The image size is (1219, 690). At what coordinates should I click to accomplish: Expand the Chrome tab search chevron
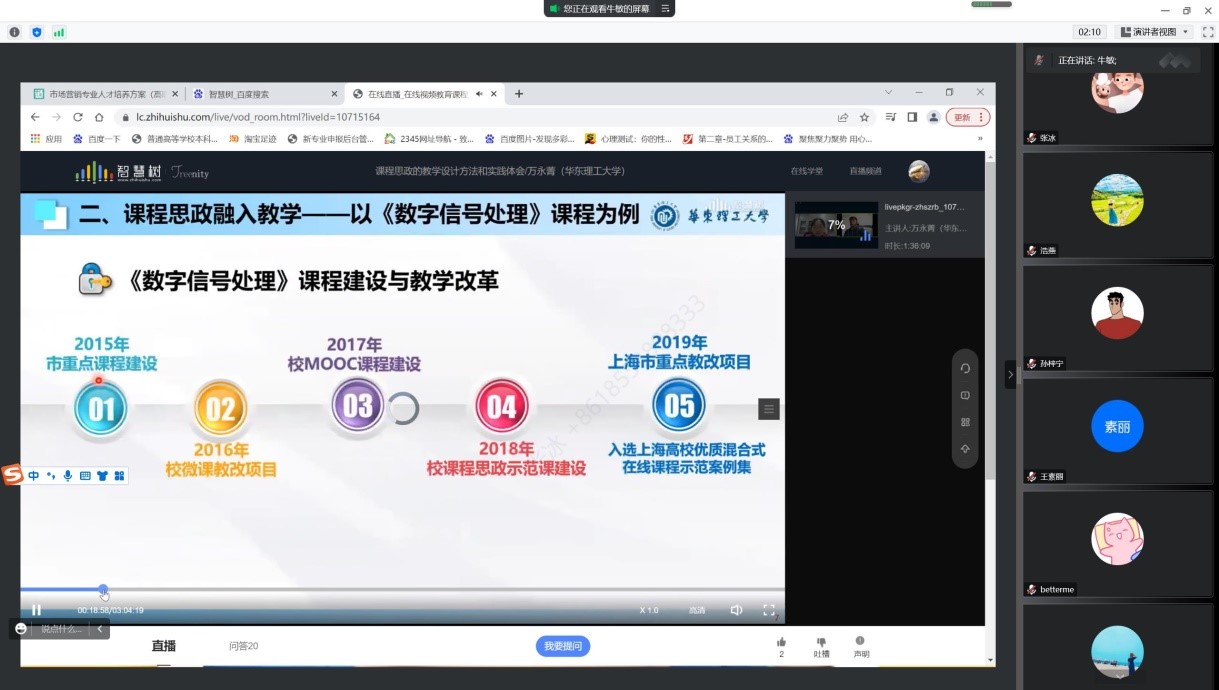(889, 93)
